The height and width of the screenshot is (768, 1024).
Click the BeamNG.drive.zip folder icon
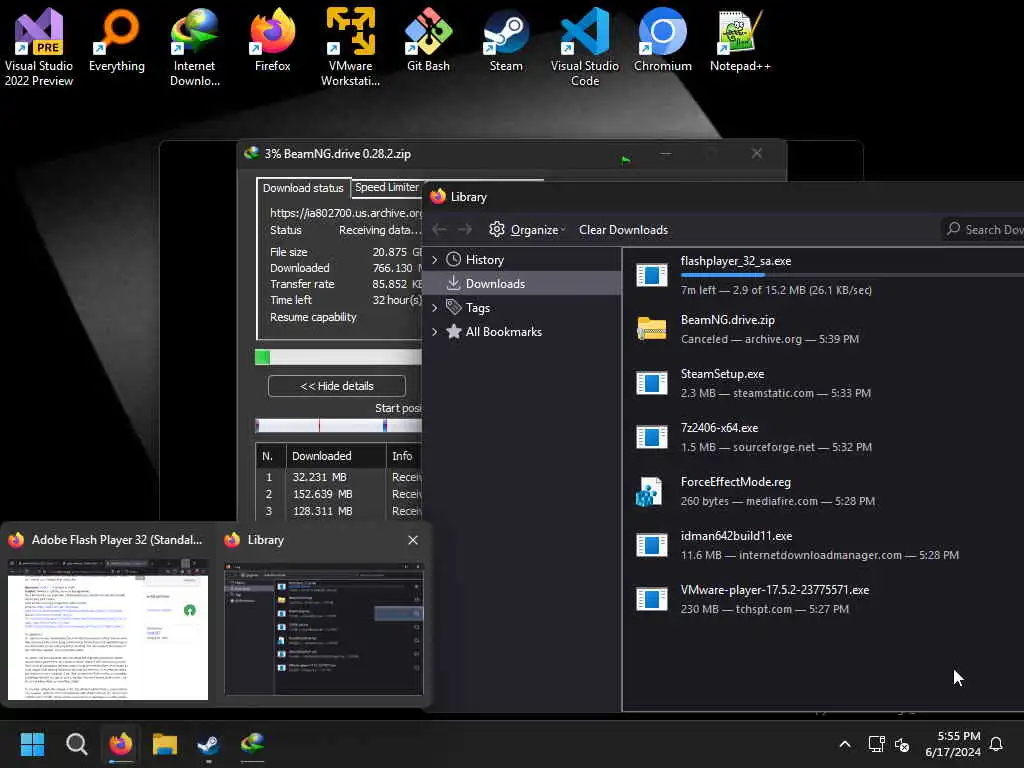coord(651,328)
